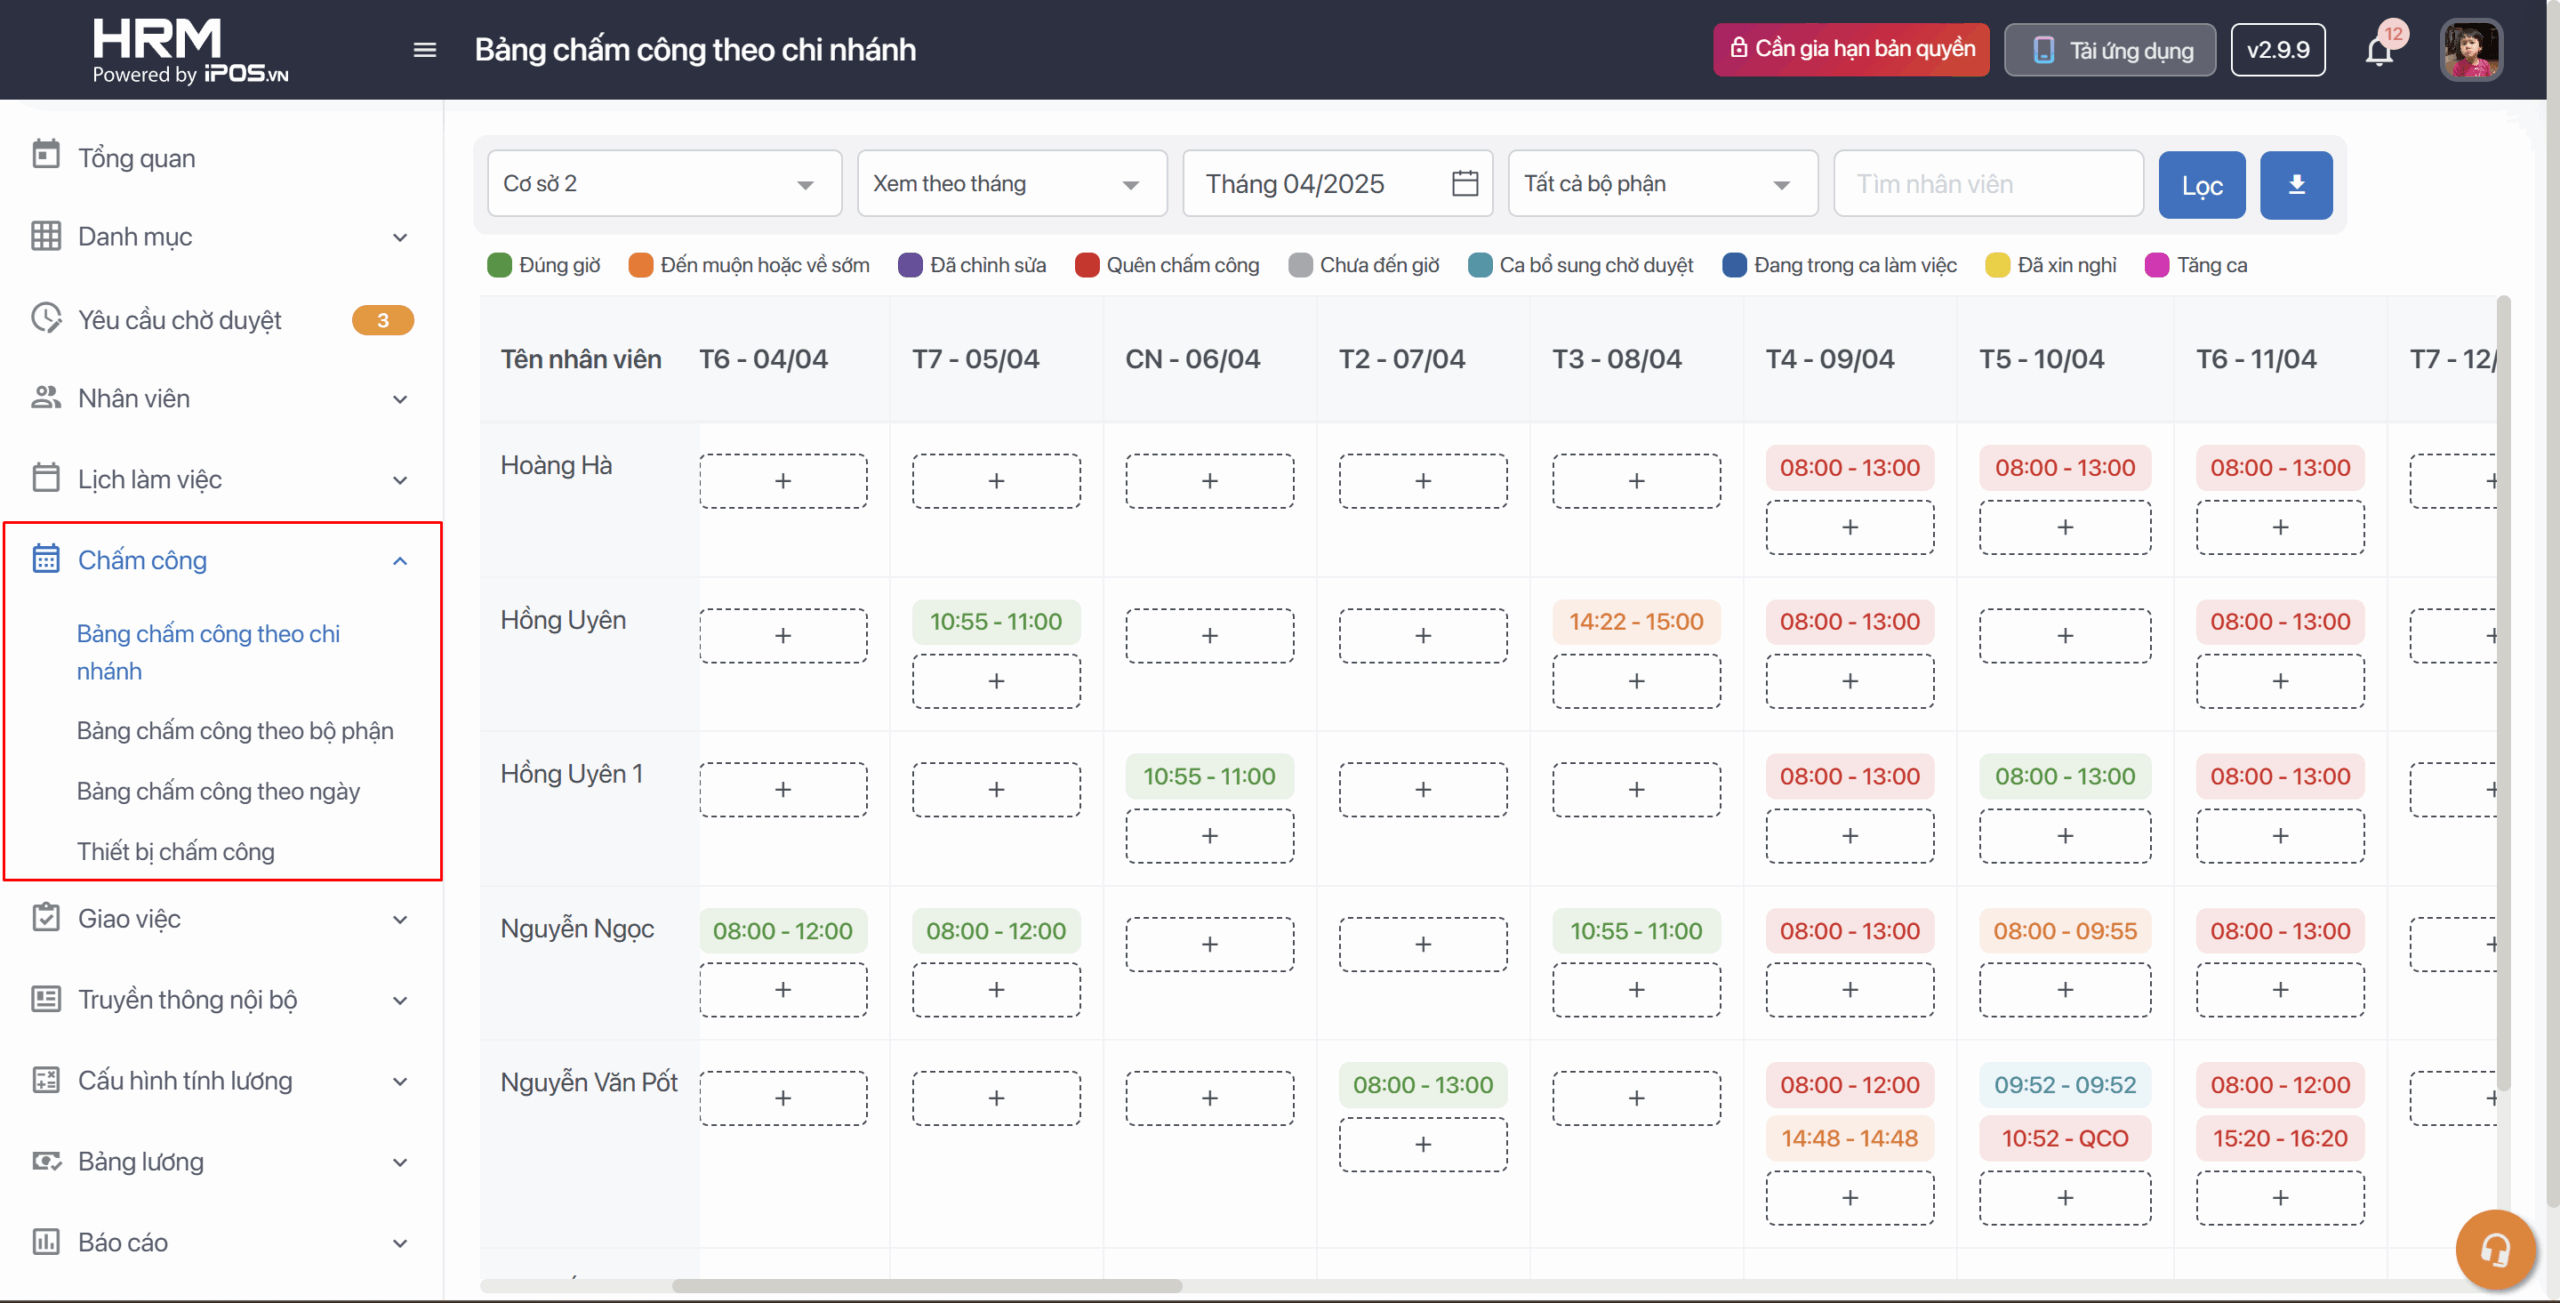The width and height of the screenshot is (2560, 1303).
Task: Click the Tổng quan overview icon
Action: tap(46, 156)
